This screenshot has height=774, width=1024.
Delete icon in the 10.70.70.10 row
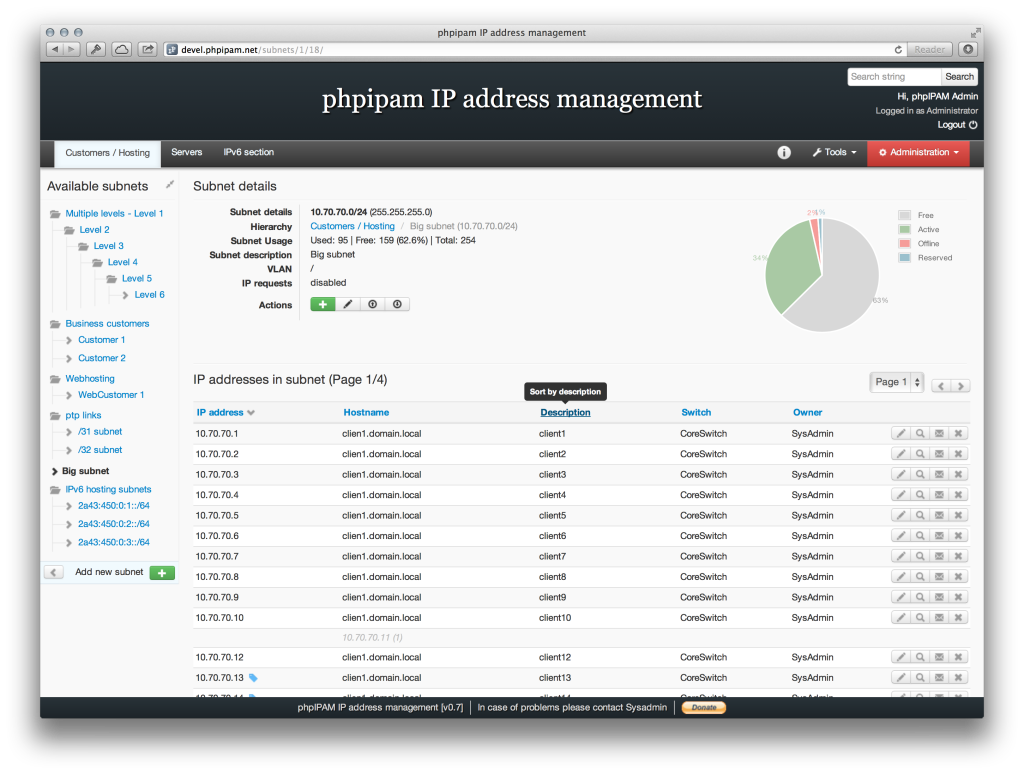point(958,618)
